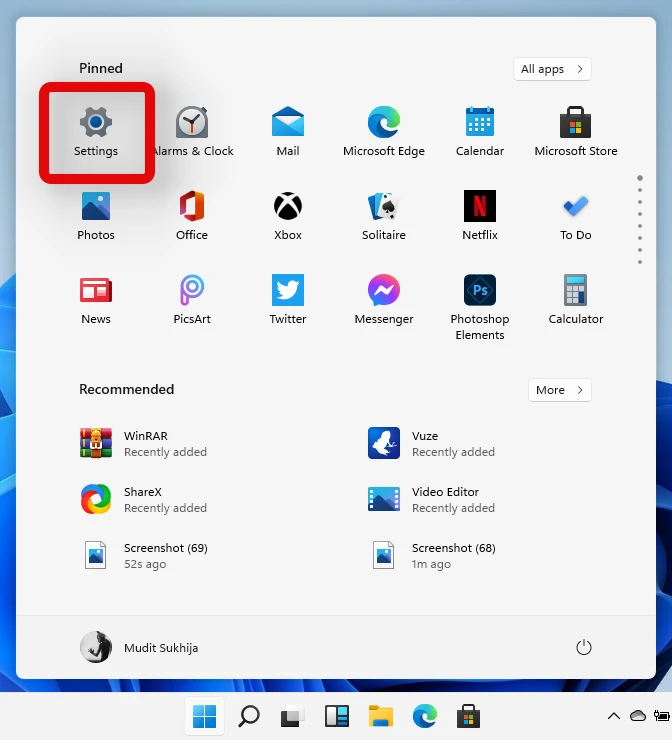
Task: Launch Messenger
Action: [384, 300]
